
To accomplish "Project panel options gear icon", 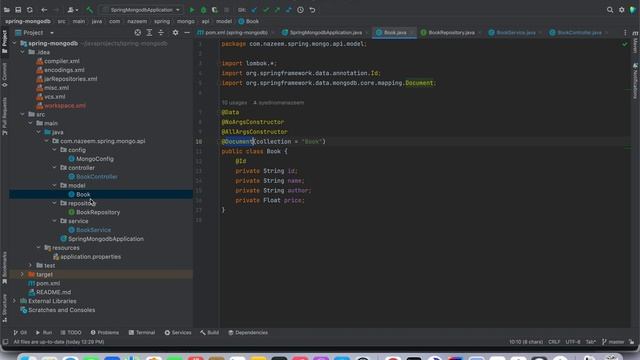I will pyautogui.click(x=176, y=33).
